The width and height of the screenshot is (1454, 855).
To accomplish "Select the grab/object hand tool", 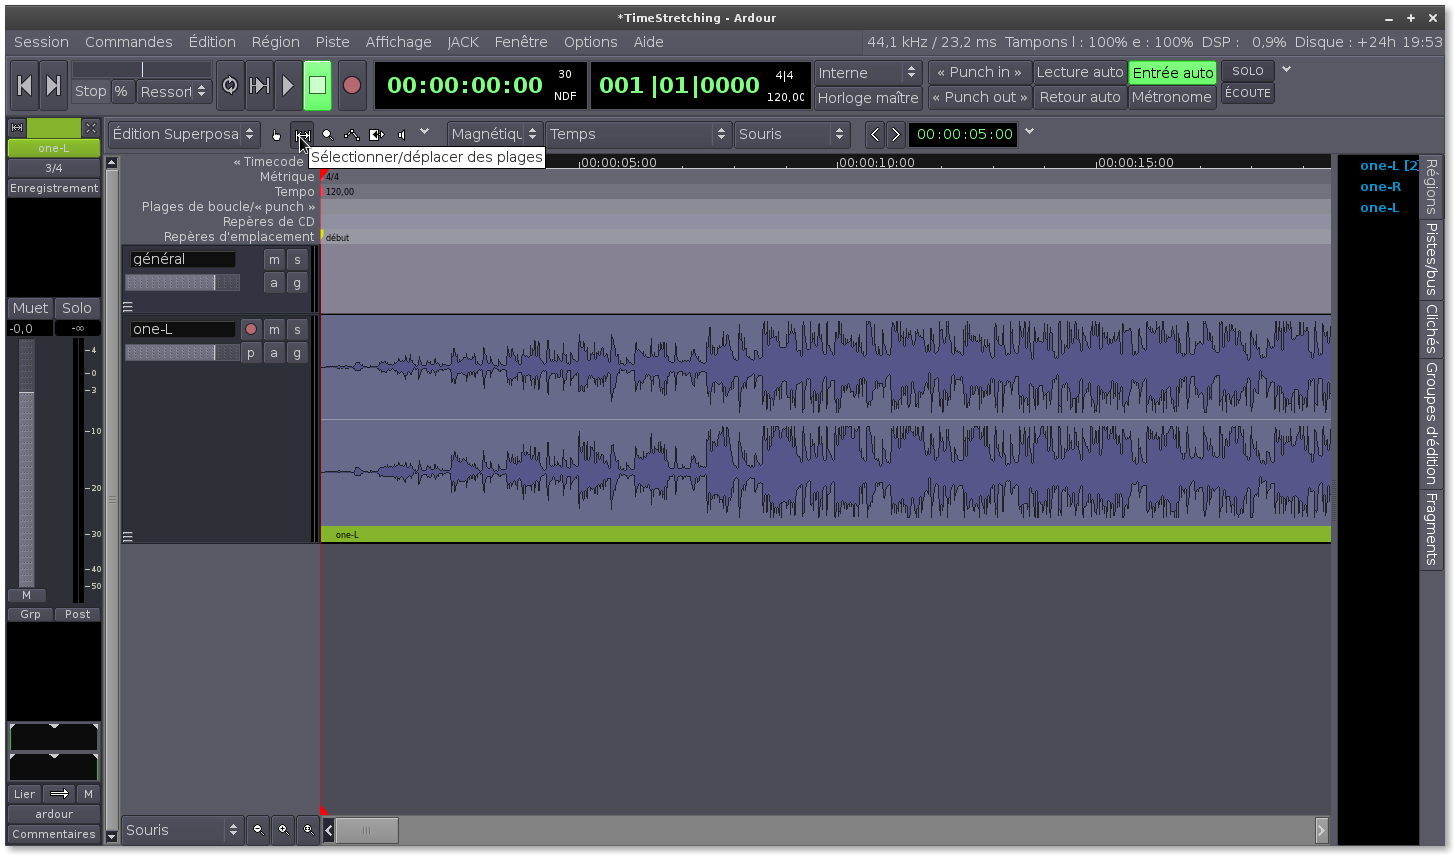I will tap(277, 135).
